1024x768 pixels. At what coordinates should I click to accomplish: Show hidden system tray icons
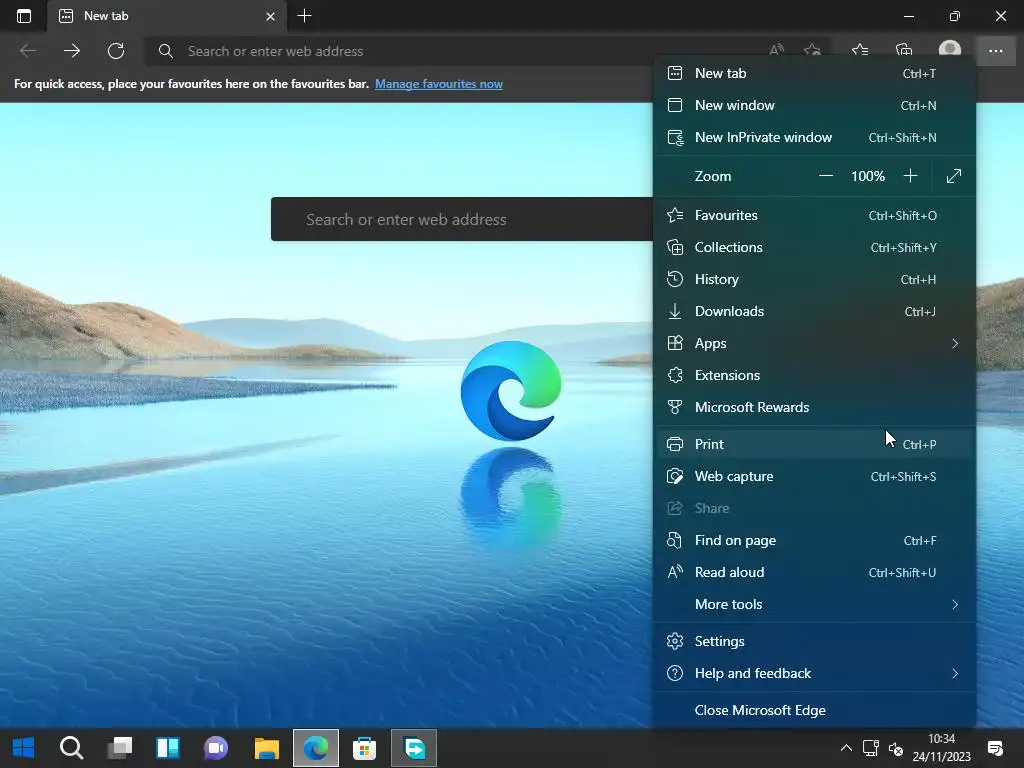[x=846, y=748]
